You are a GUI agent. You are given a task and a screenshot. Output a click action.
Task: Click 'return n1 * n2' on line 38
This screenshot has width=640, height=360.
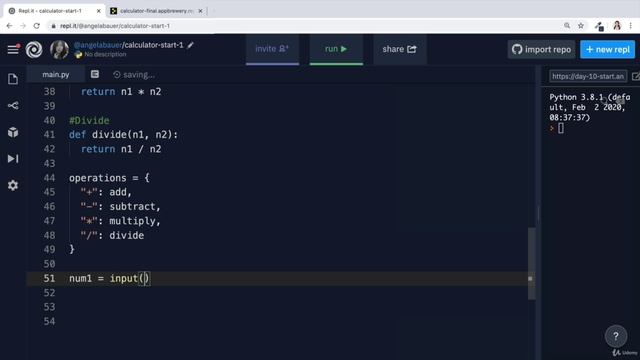click(121, 92)
